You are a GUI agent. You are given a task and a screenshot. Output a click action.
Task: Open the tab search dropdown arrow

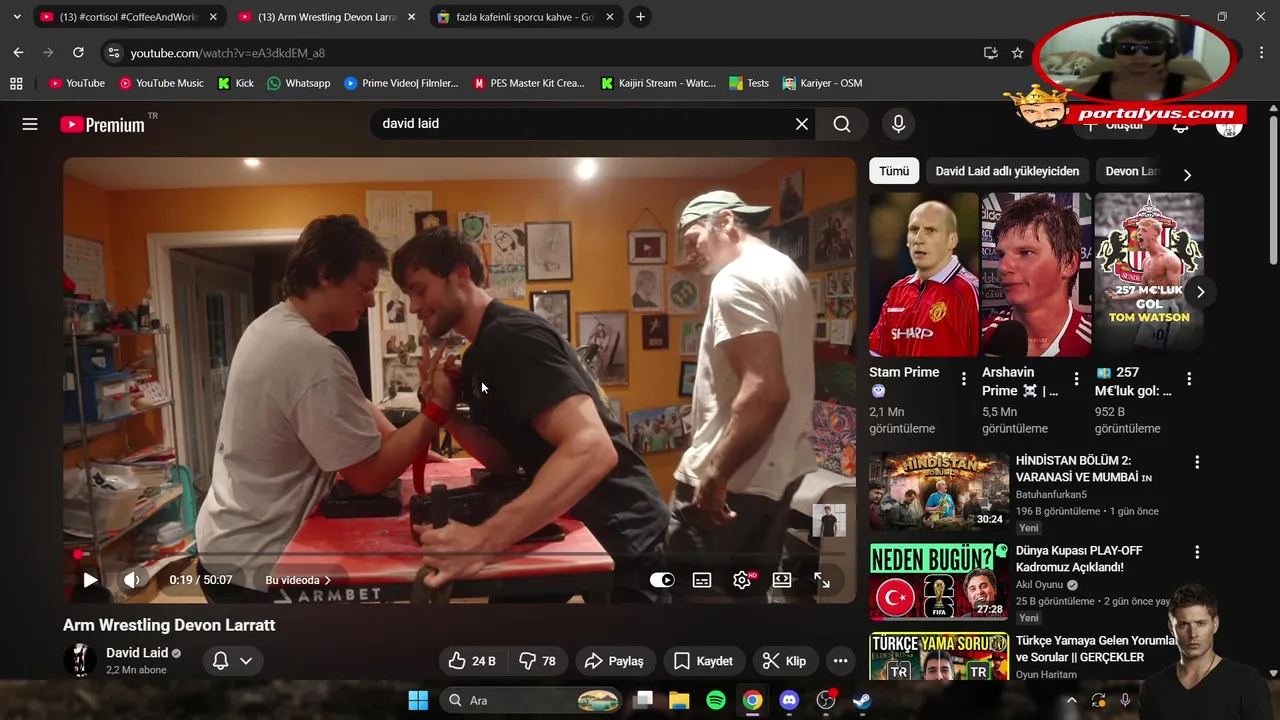[17, 17]
